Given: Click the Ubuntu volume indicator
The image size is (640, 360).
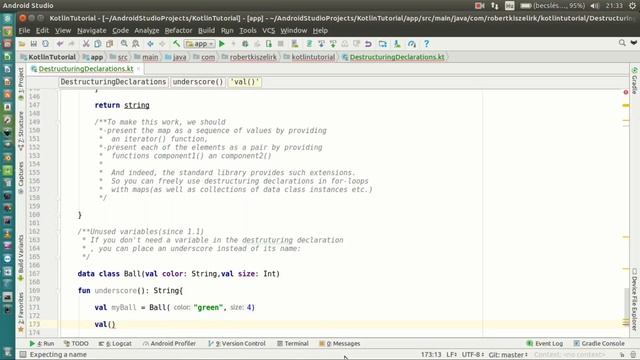Looking at the screenshot, I should point(595,6).
